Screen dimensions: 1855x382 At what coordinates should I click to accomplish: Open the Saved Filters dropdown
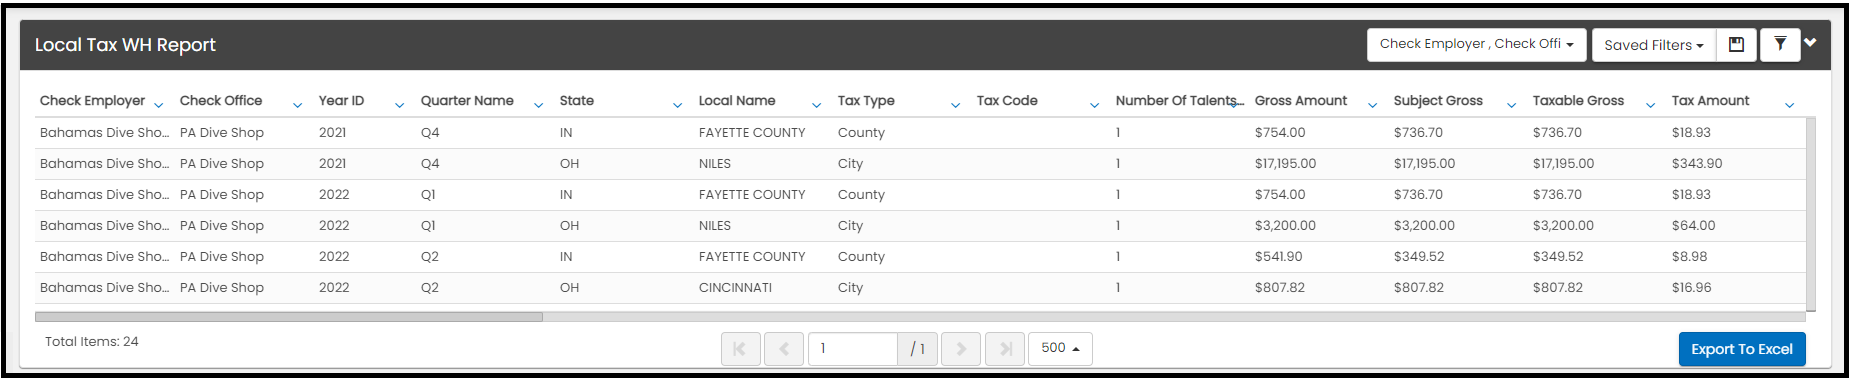coord(1654,45)
